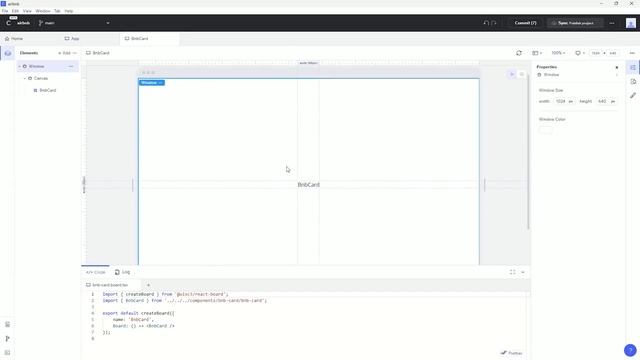Open the View menu
Image resolution: width=640 pixels, height=360 pixels.
pos(27,11)
